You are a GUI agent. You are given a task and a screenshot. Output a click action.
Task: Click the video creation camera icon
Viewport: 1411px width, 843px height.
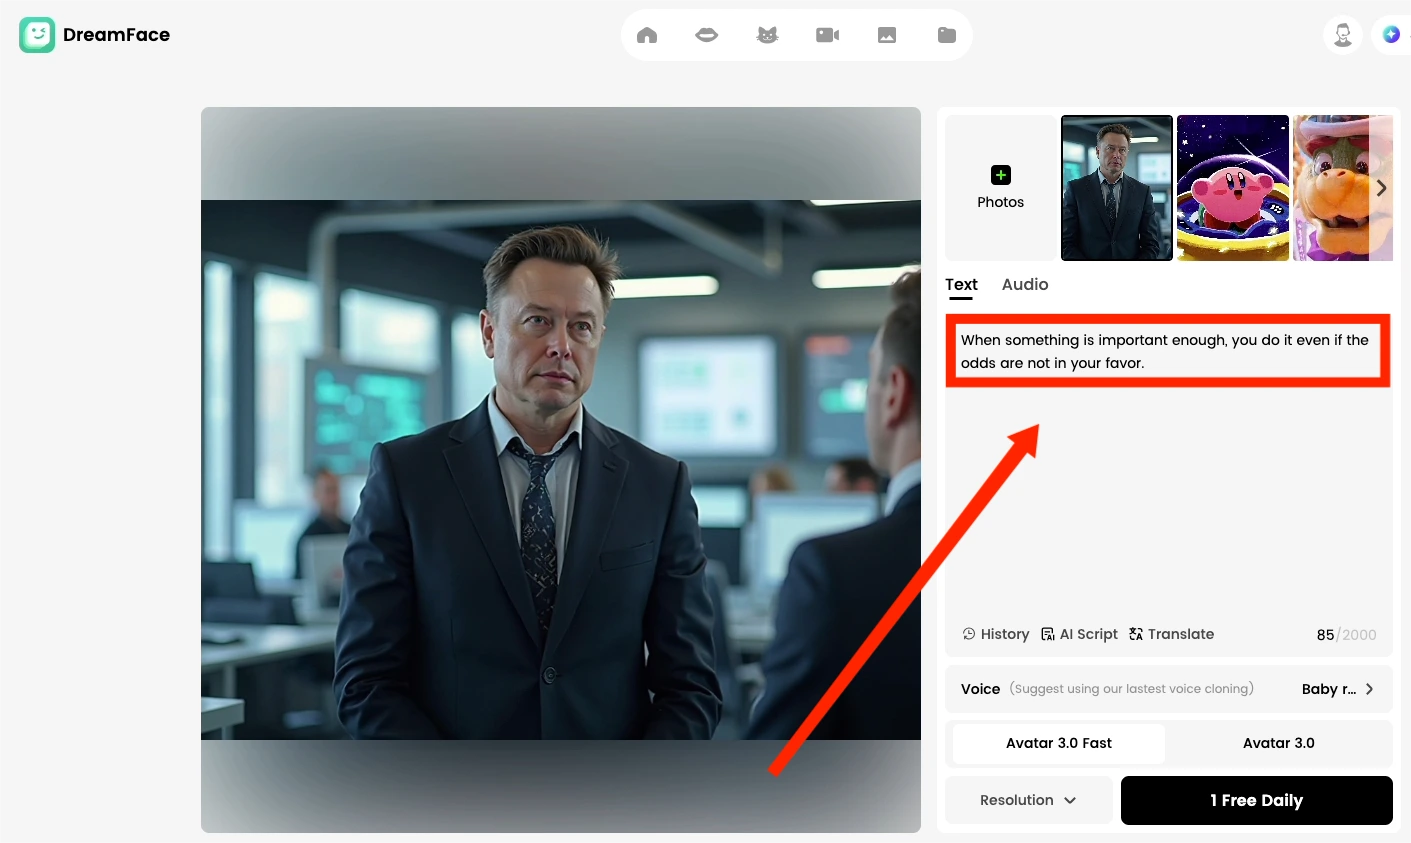tap(826, 34)
